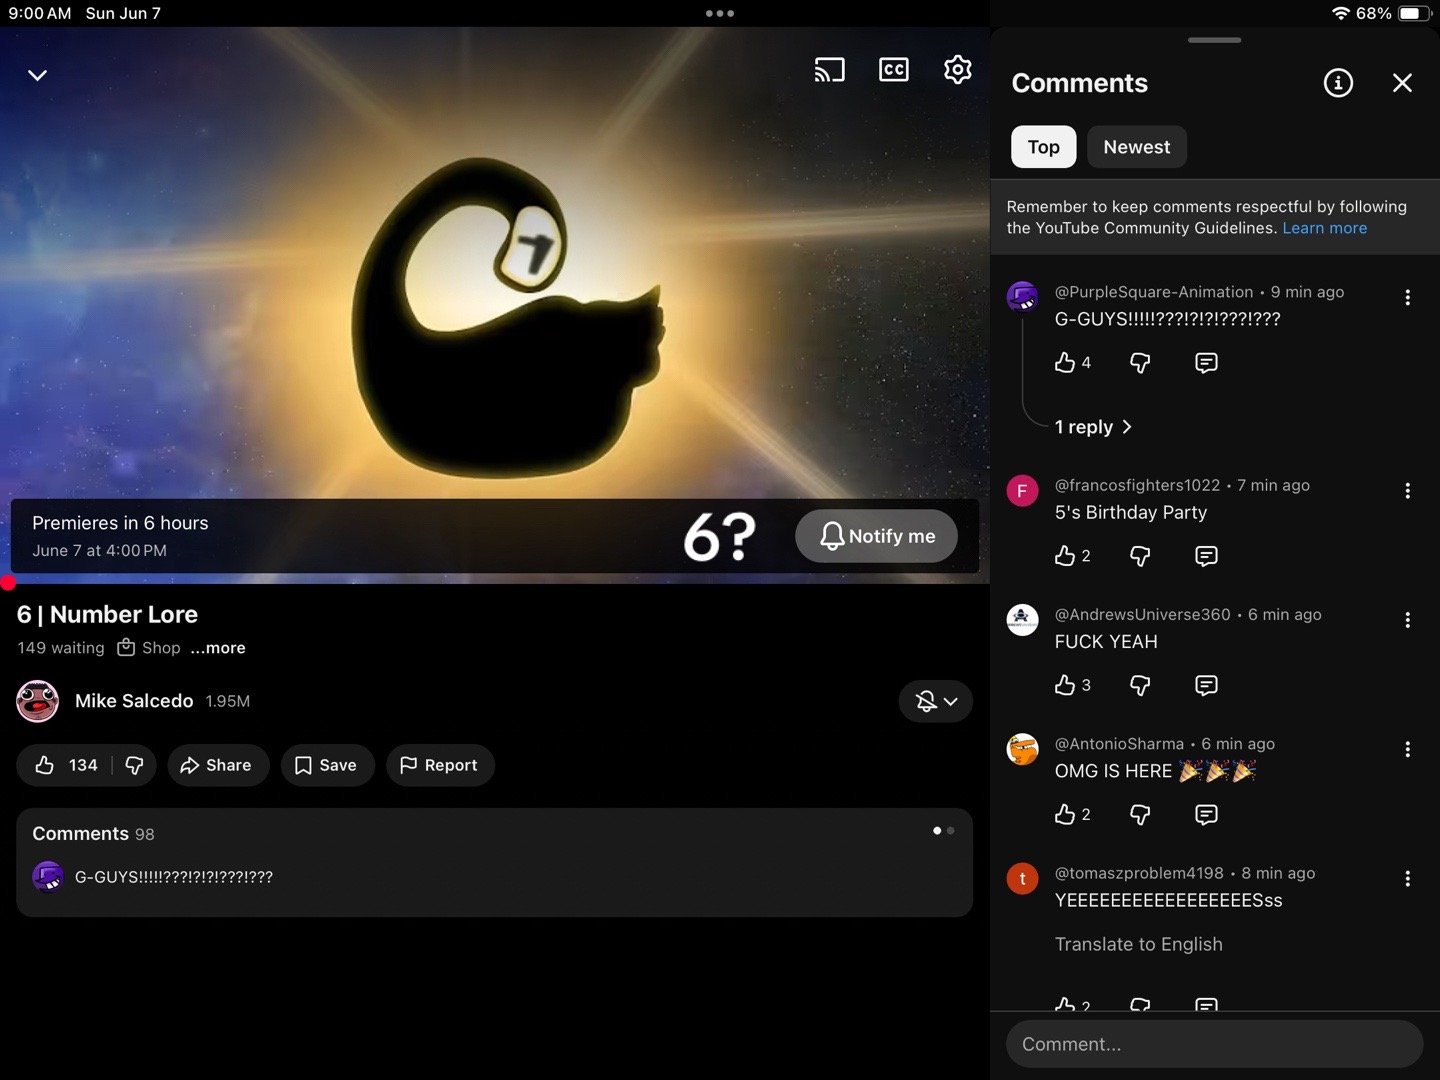Viewport: 1440px width, 1080px height.
Task: Dislike the G-GUYS comment
Action: pyautogui.click(x=1140, y=362)
